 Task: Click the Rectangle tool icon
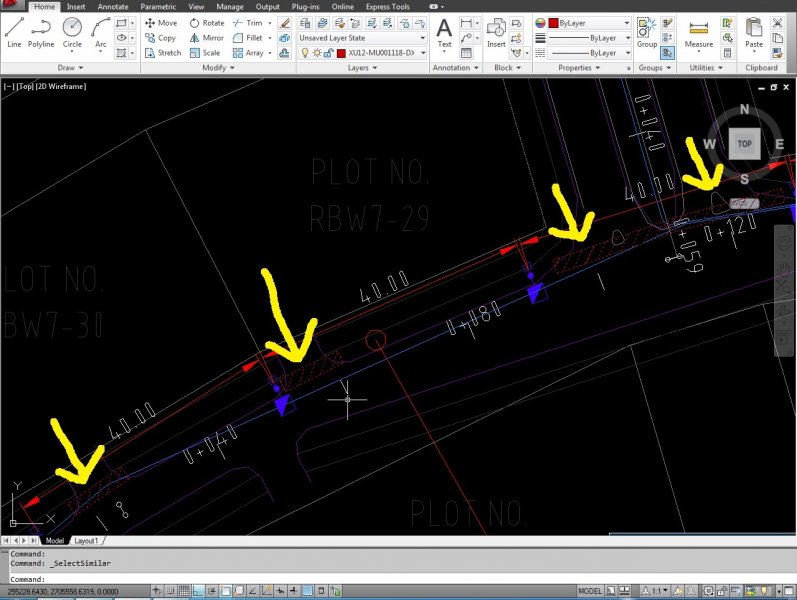pyautogui.click(x=121, y=23)
